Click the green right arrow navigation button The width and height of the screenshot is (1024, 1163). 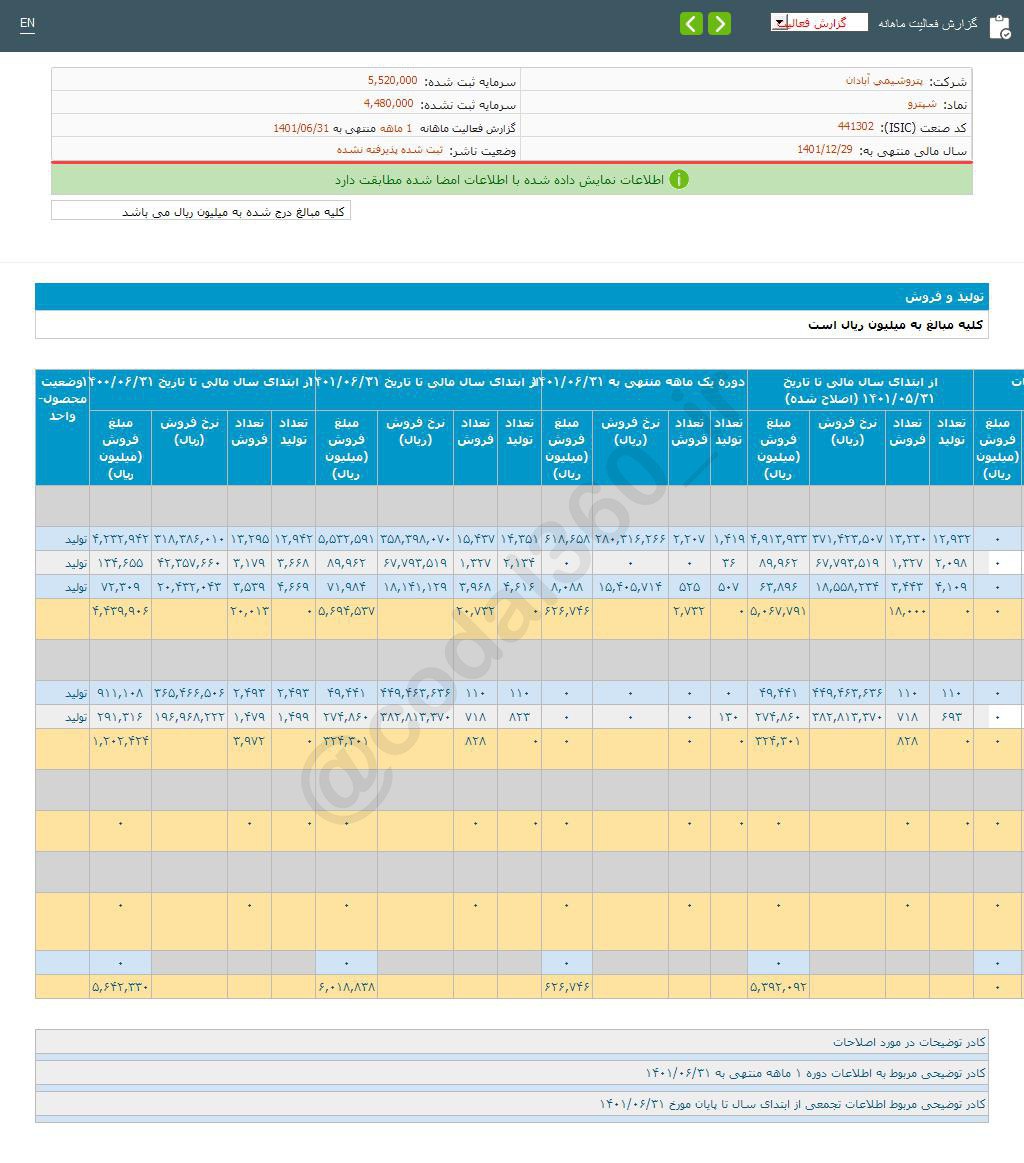click(x=718, y=23)
